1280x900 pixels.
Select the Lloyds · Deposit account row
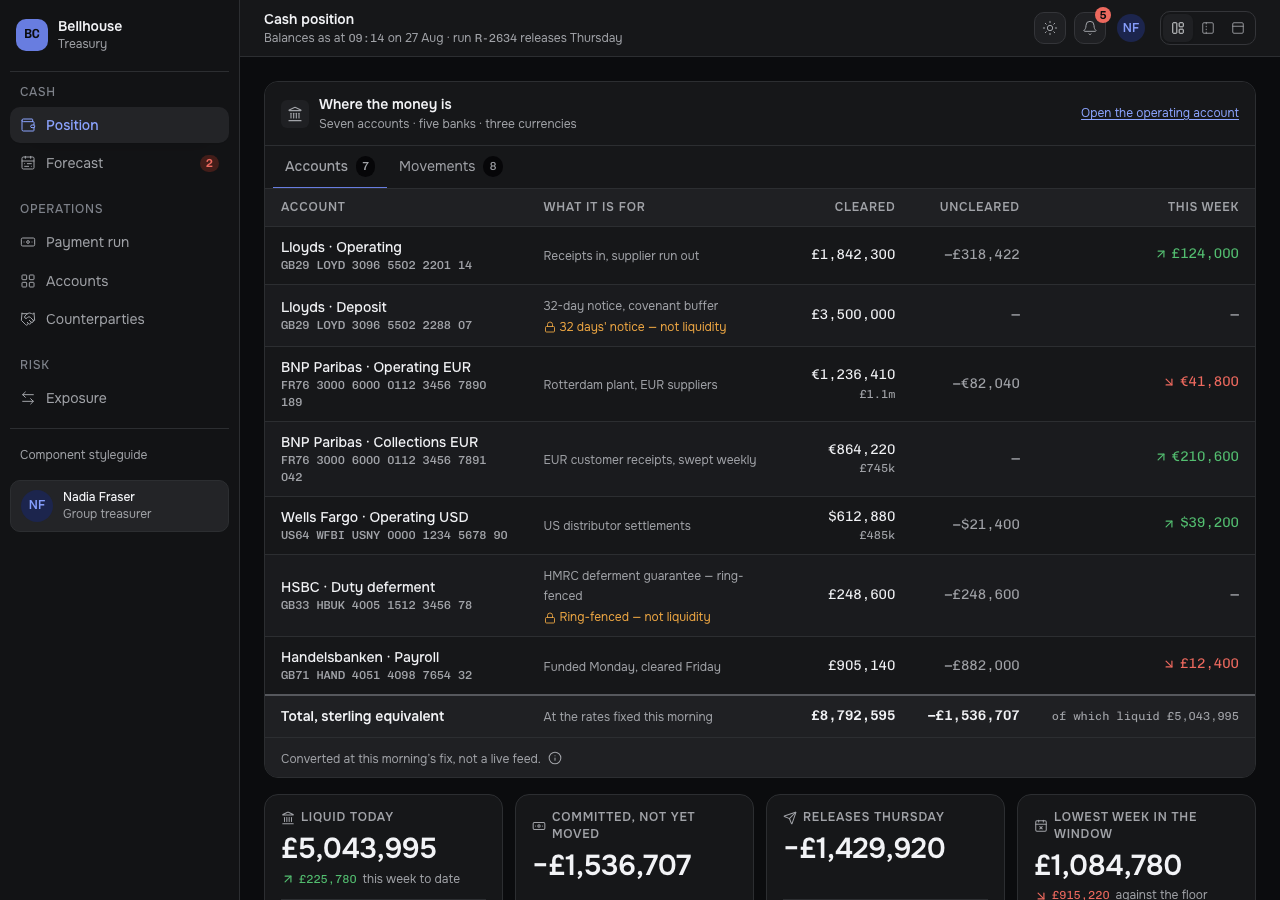(760, 316)
